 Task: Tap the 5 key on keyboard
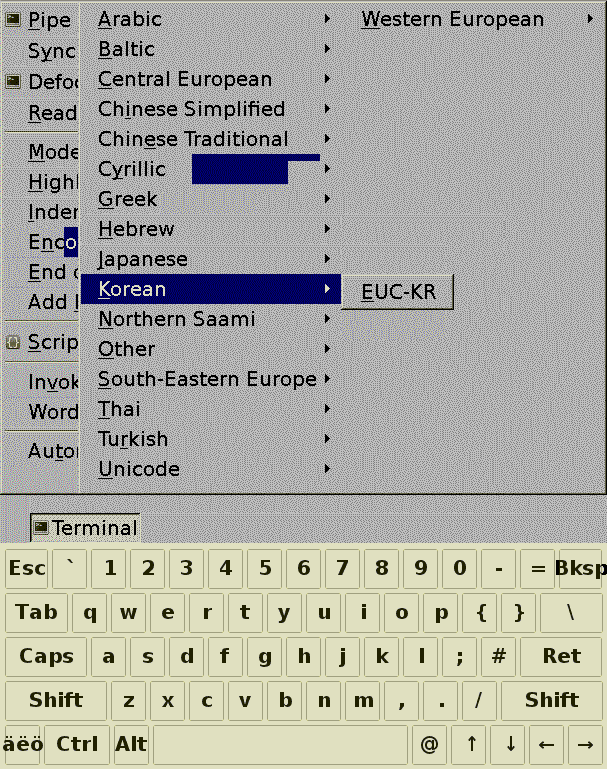[x=265, y=568]
